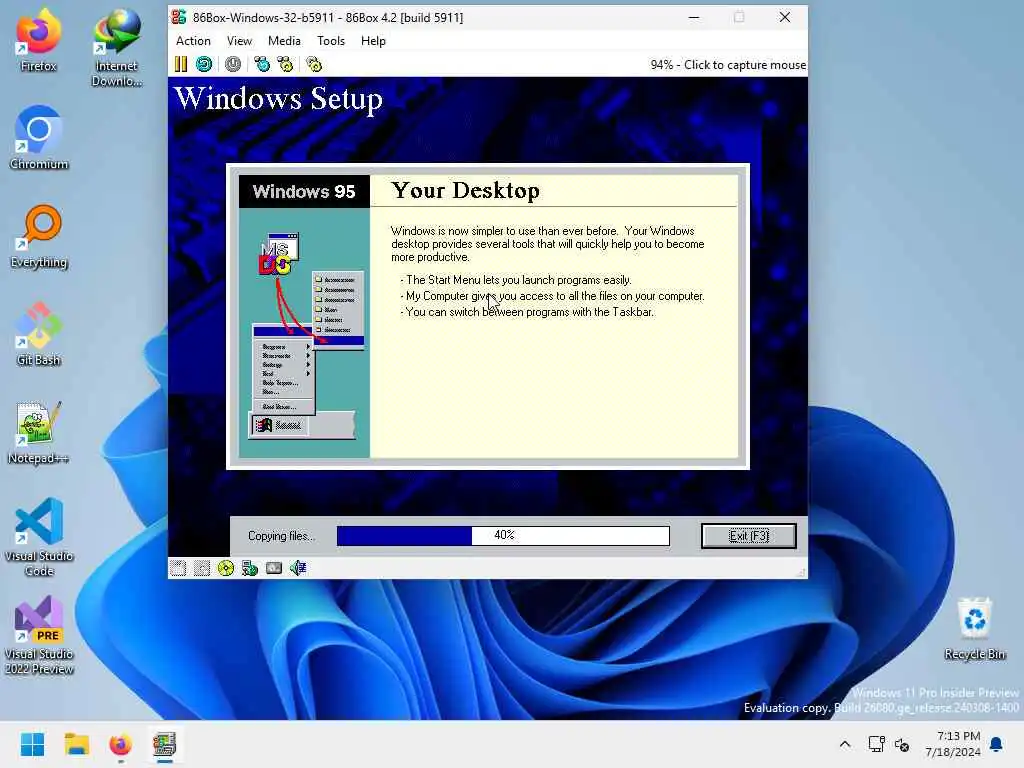Select the Internet Download Manager desktop shortcut
The width and height of the screenshot is (1024, 768).
(x=117, y=48)
